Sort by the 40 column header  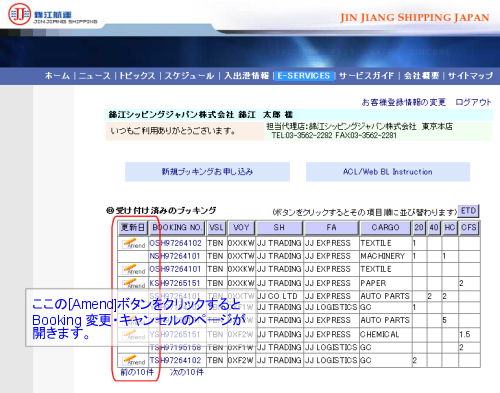click(x=434, y=228)
